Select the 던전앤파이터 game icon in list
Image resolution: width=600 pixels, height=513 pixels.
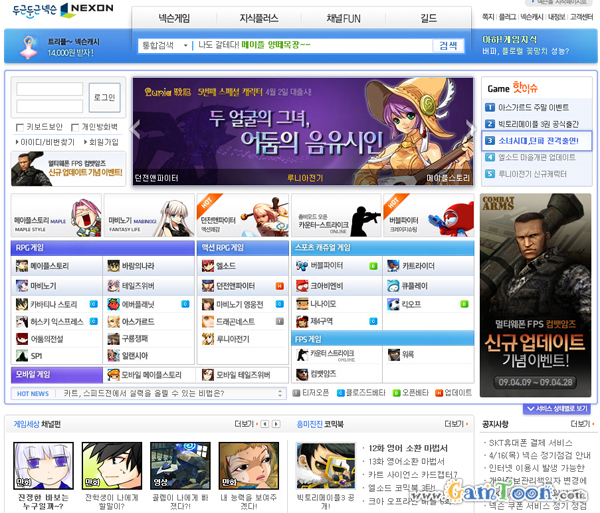(x=208, y=285)
